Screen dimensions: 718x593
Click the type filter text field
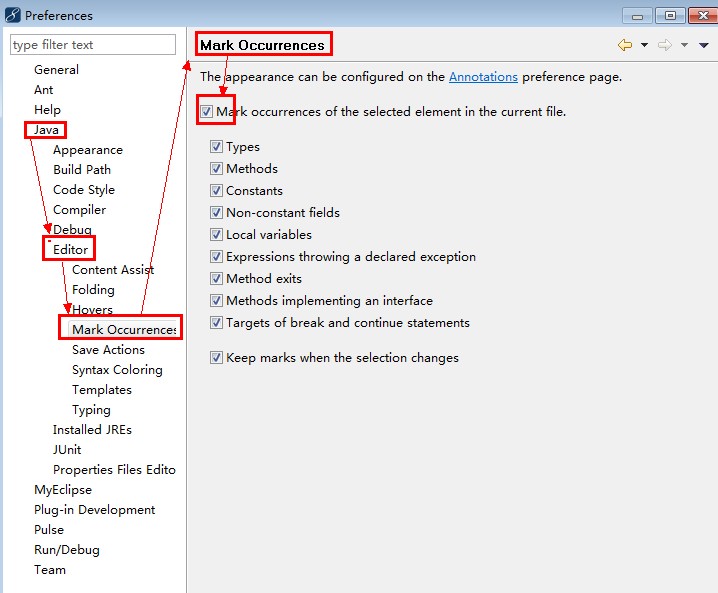(93, 45)
